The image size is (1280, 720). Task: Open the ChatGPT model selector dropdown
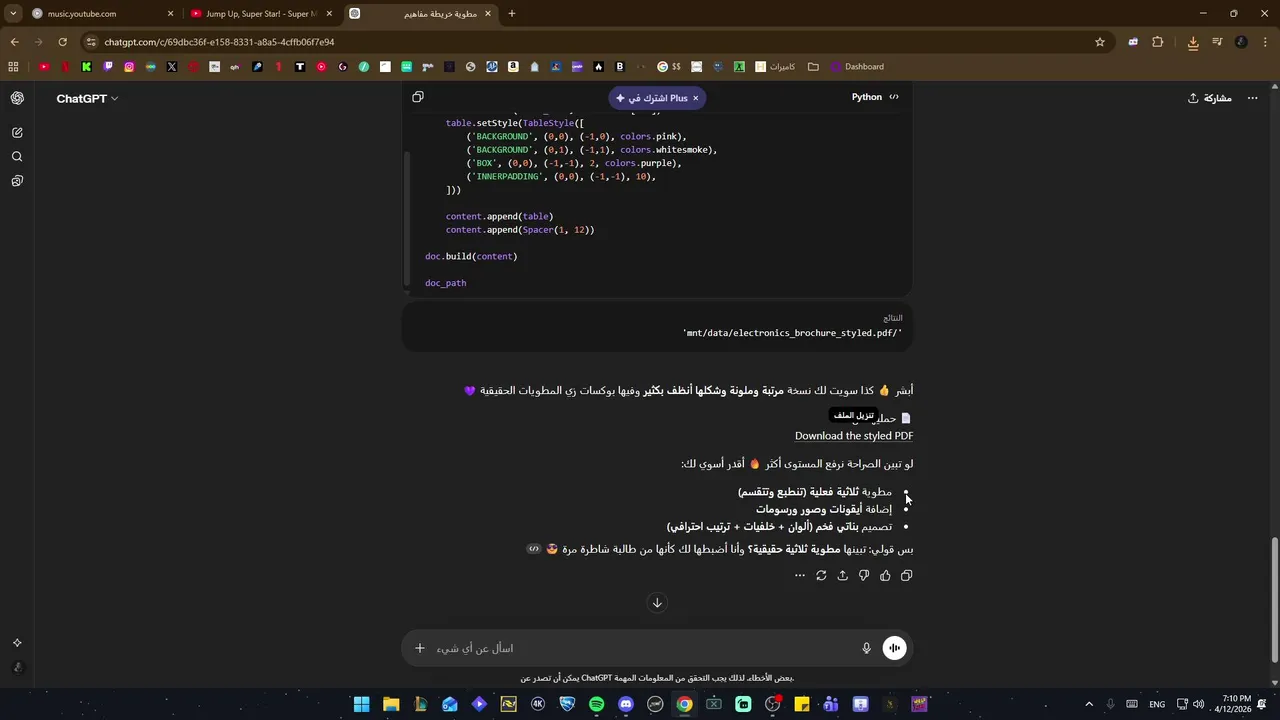[x=87, y=98]
